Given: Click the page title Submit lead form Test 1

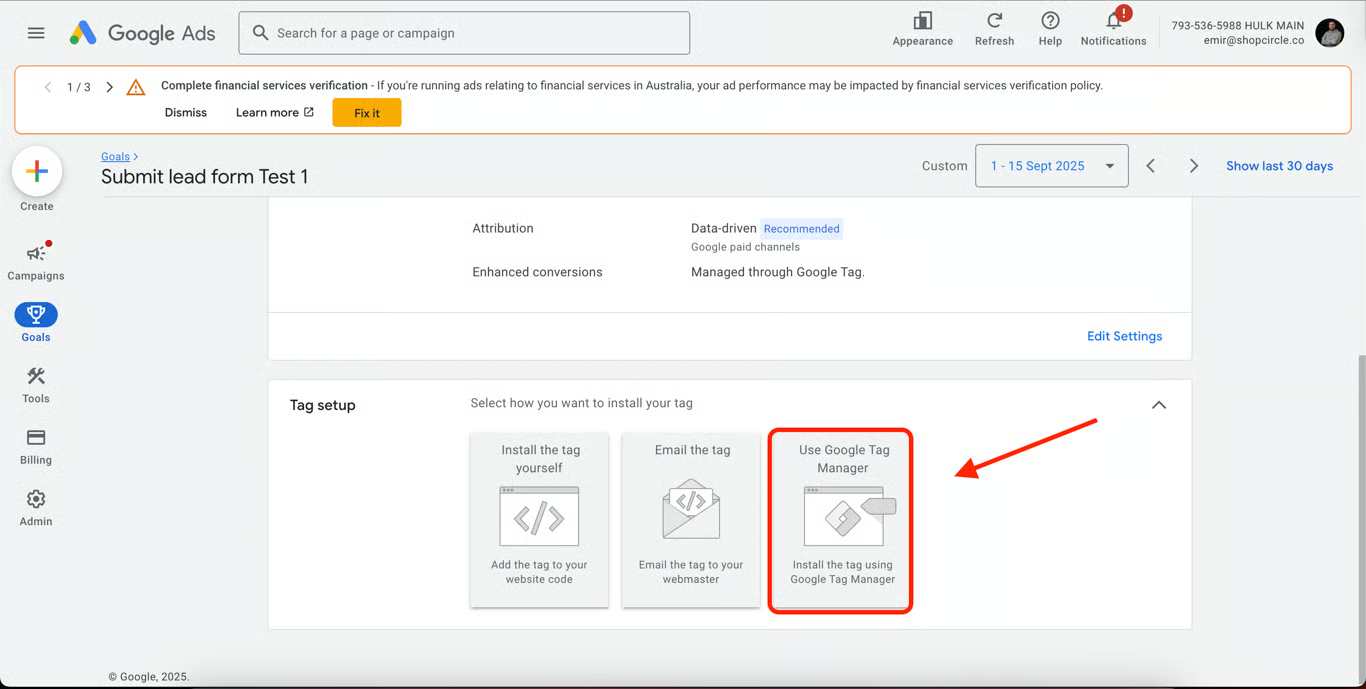Looking at the screenshot, I should pyautogui.click(x=205, y=177).
